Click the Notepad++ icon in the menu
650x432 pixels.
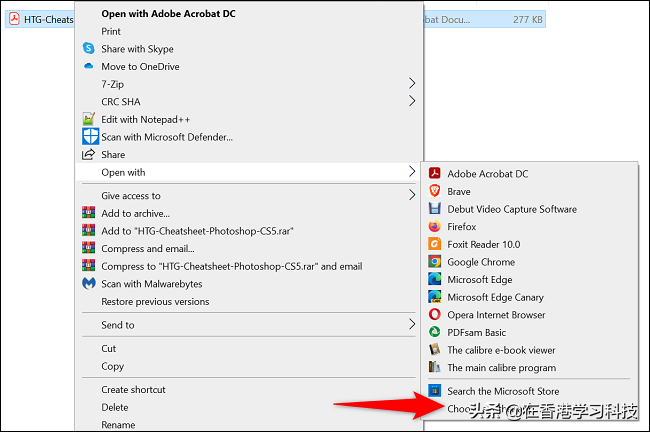pos(89,119)
